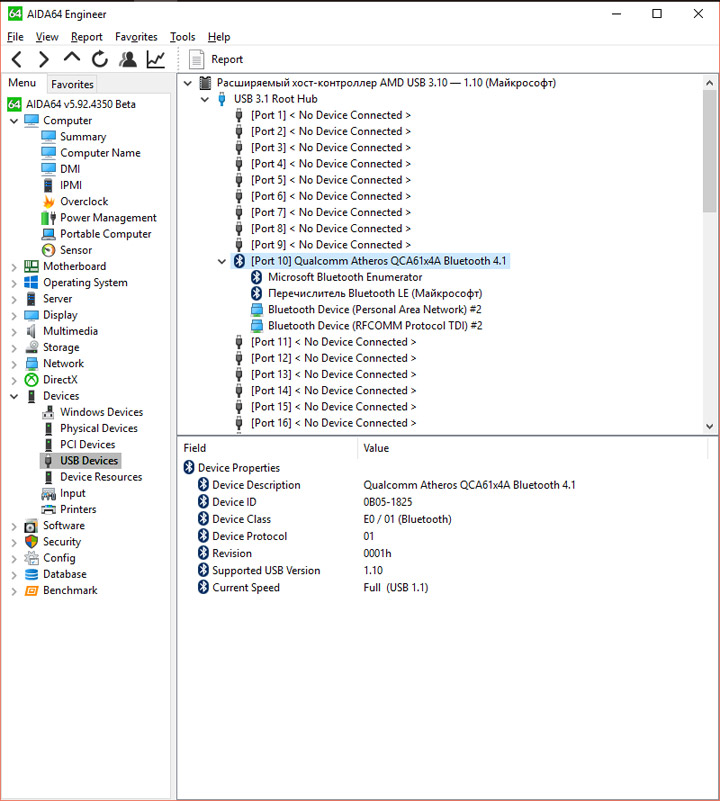This screenshot has width=720, height=801.
Task: Select the Port 1 No Device Connected row
Action: pos(331,115)
